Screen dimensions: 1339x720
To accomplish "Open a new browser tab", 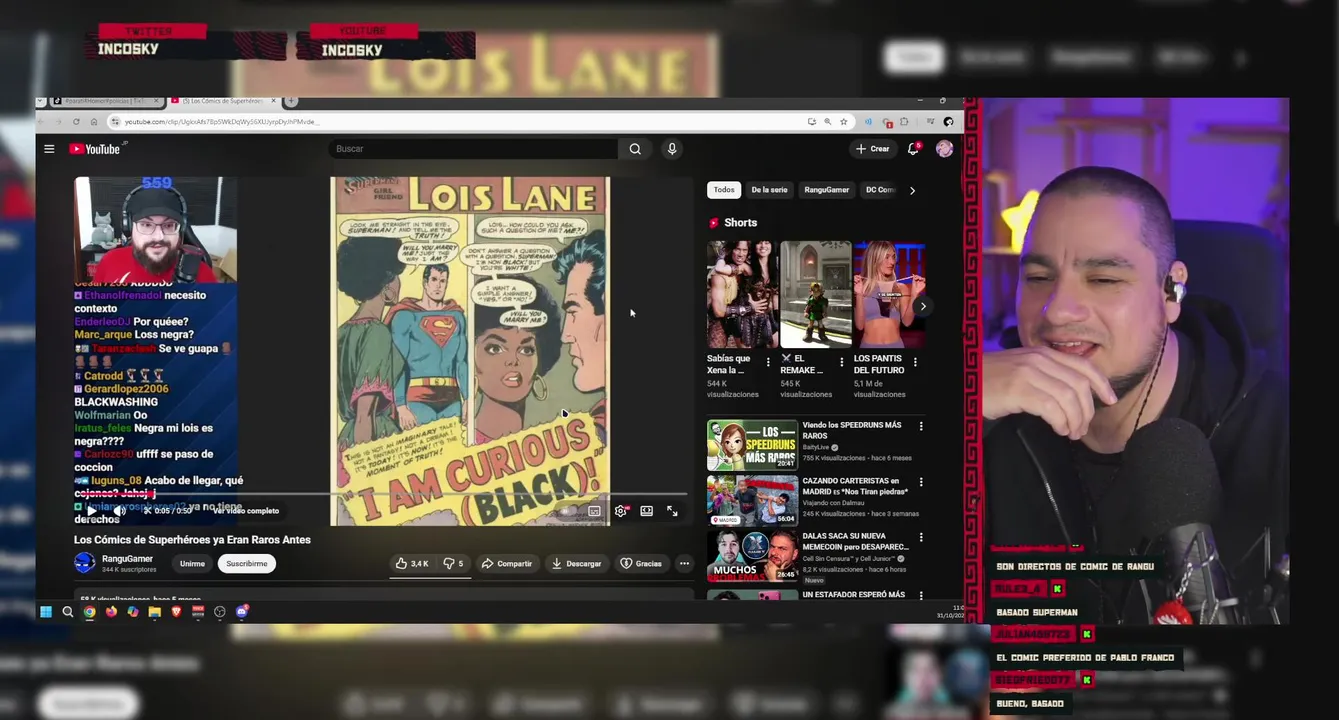I will click(x=291, y=101).
